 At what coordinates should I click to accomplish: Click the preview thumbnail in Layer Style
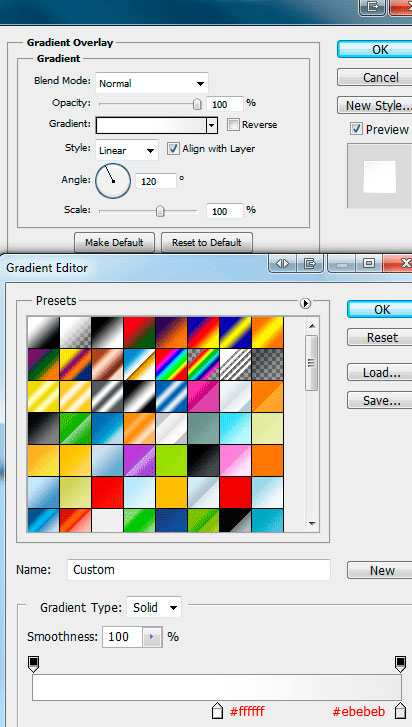(x=379, y=176)
